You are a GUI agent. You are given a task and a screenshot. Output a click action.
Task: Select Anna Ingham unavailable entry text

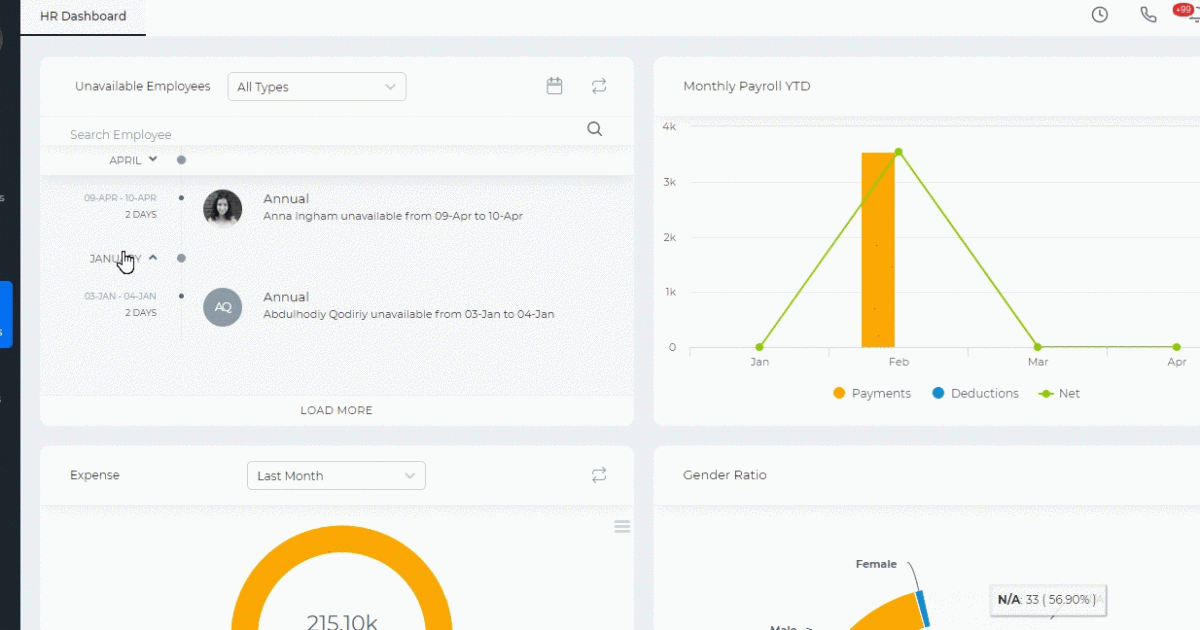(x=393, y=216)
